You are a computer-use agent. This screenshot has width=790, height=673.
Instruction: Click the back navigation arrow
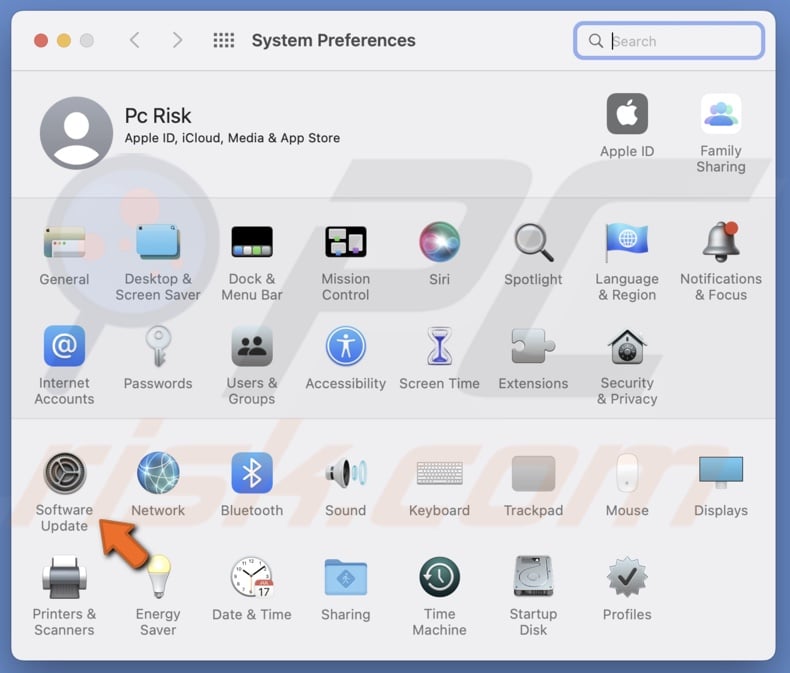coord(135,40)
